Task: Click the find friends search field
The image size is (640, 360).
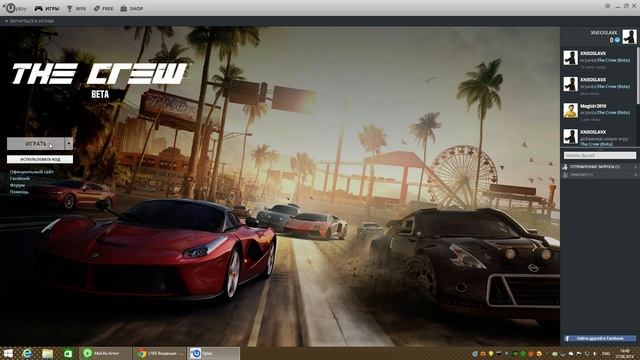Action: pos(600,156)
